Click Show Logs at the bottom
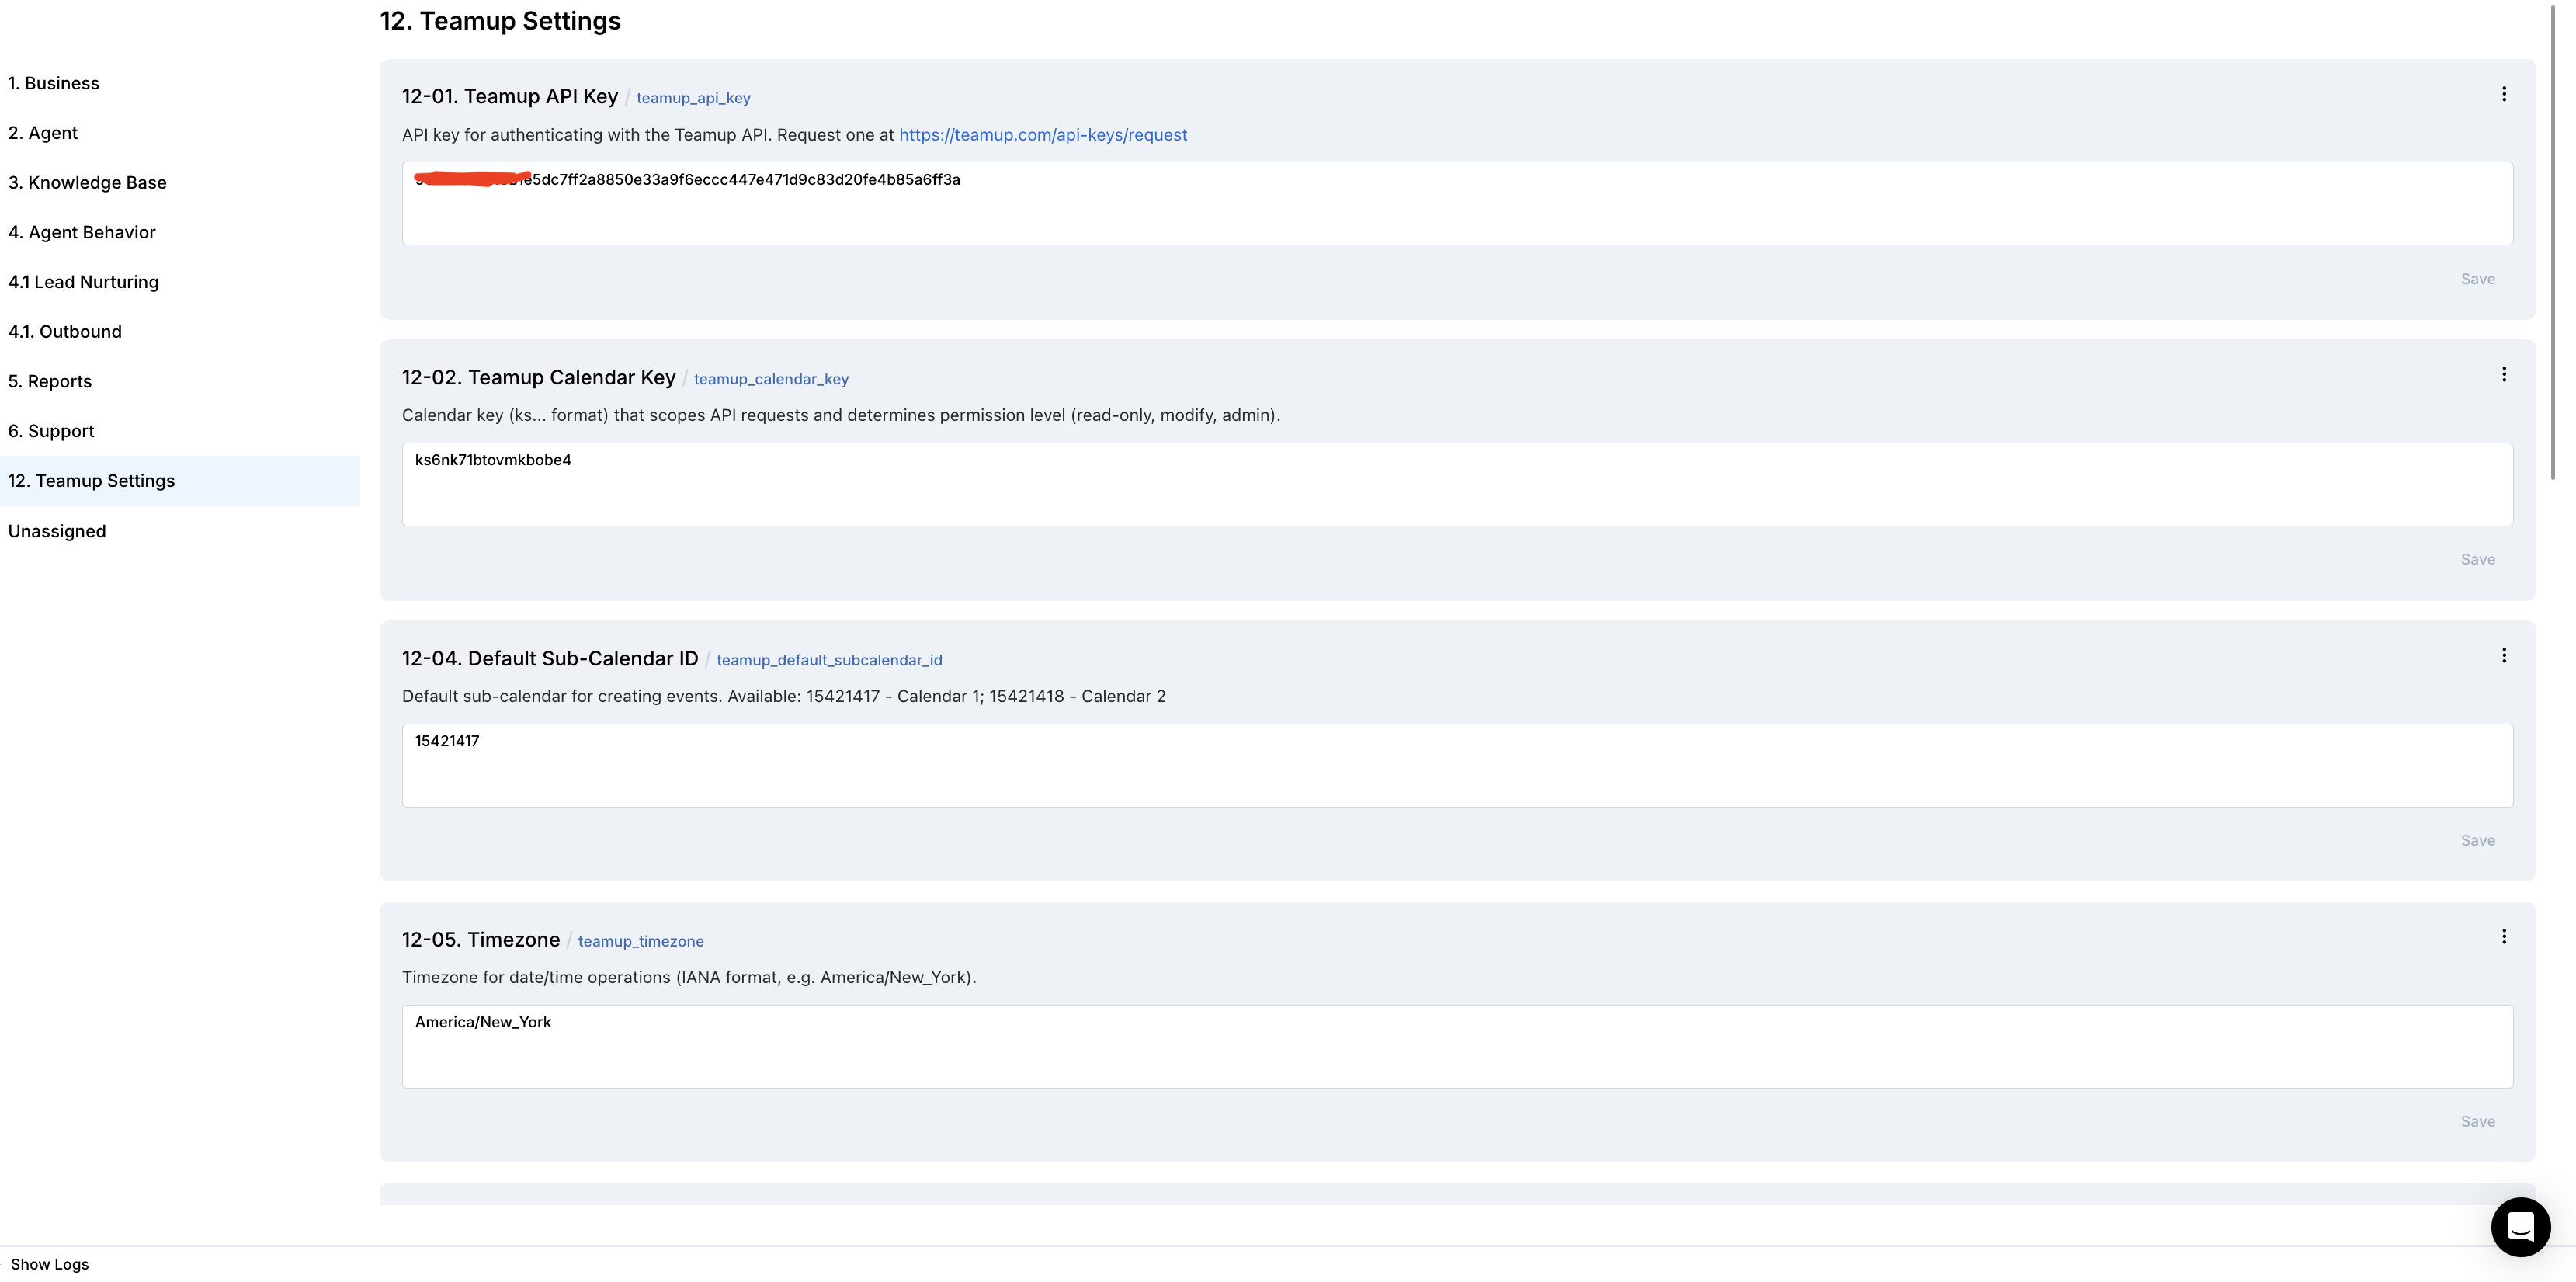2576x1282 pixels. click(x=50, y=1264)
